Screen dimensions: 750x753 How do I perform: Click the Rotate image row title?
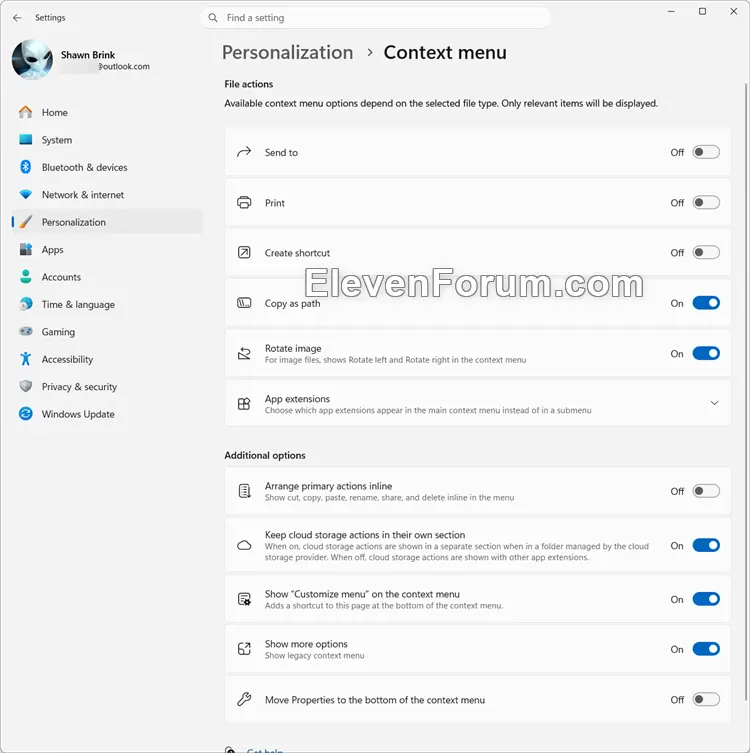pos(293,348)
